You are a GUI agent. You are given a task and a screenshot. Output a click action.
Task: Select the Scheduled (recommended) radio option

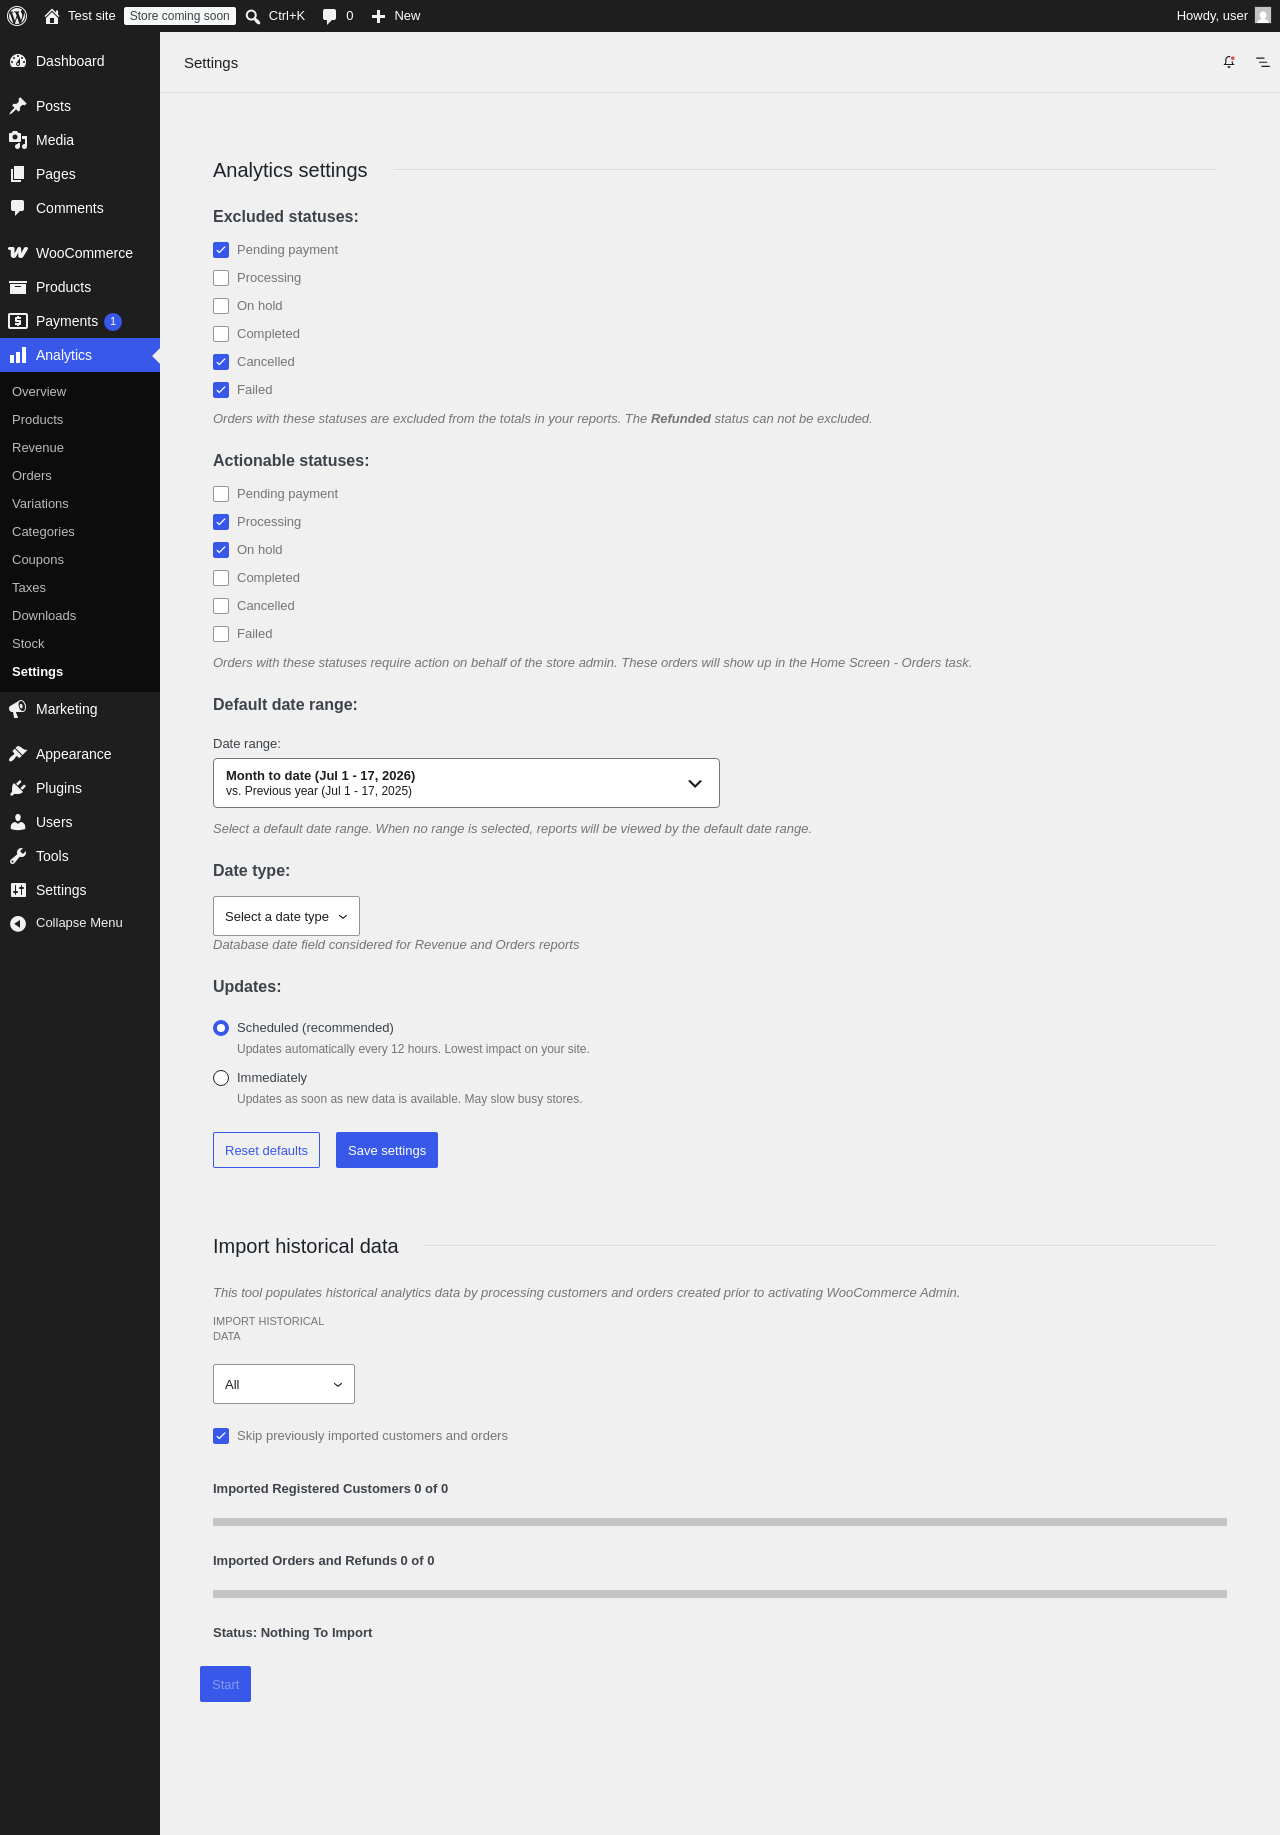pyautogui.click(x=221, y=1028)
